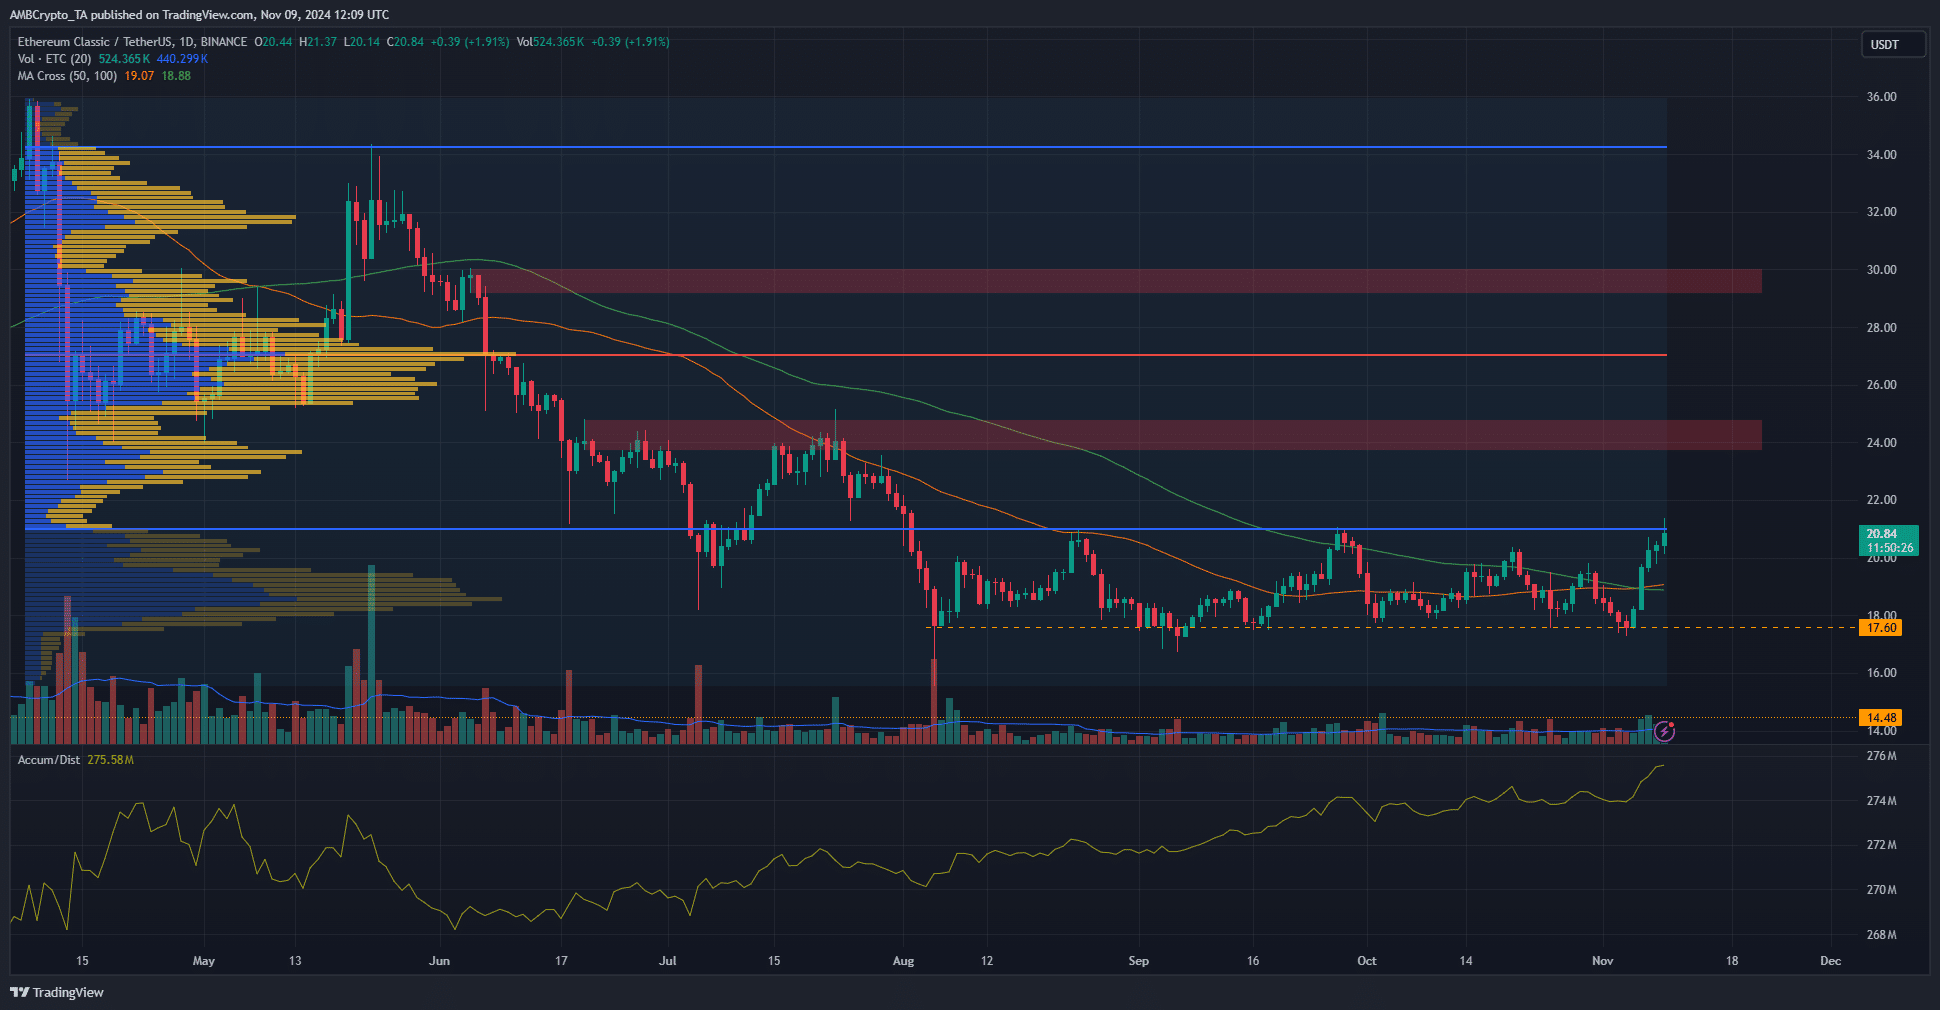
Task: Click the 32.00 price axis label
Action: coord(1881,212)
